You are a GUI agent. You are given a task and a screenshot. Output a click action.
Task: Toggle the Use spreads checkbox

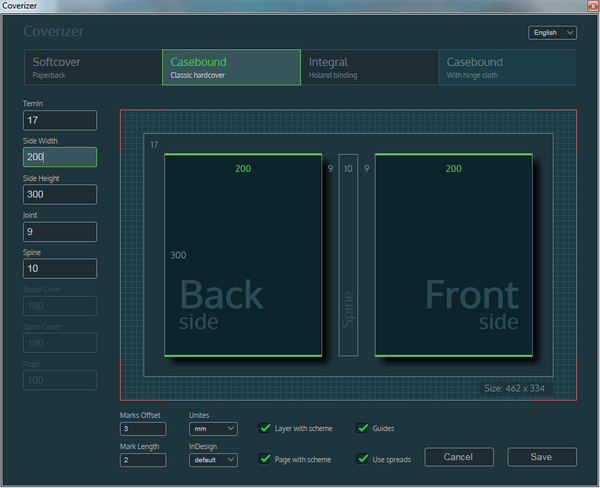[362, 459]
